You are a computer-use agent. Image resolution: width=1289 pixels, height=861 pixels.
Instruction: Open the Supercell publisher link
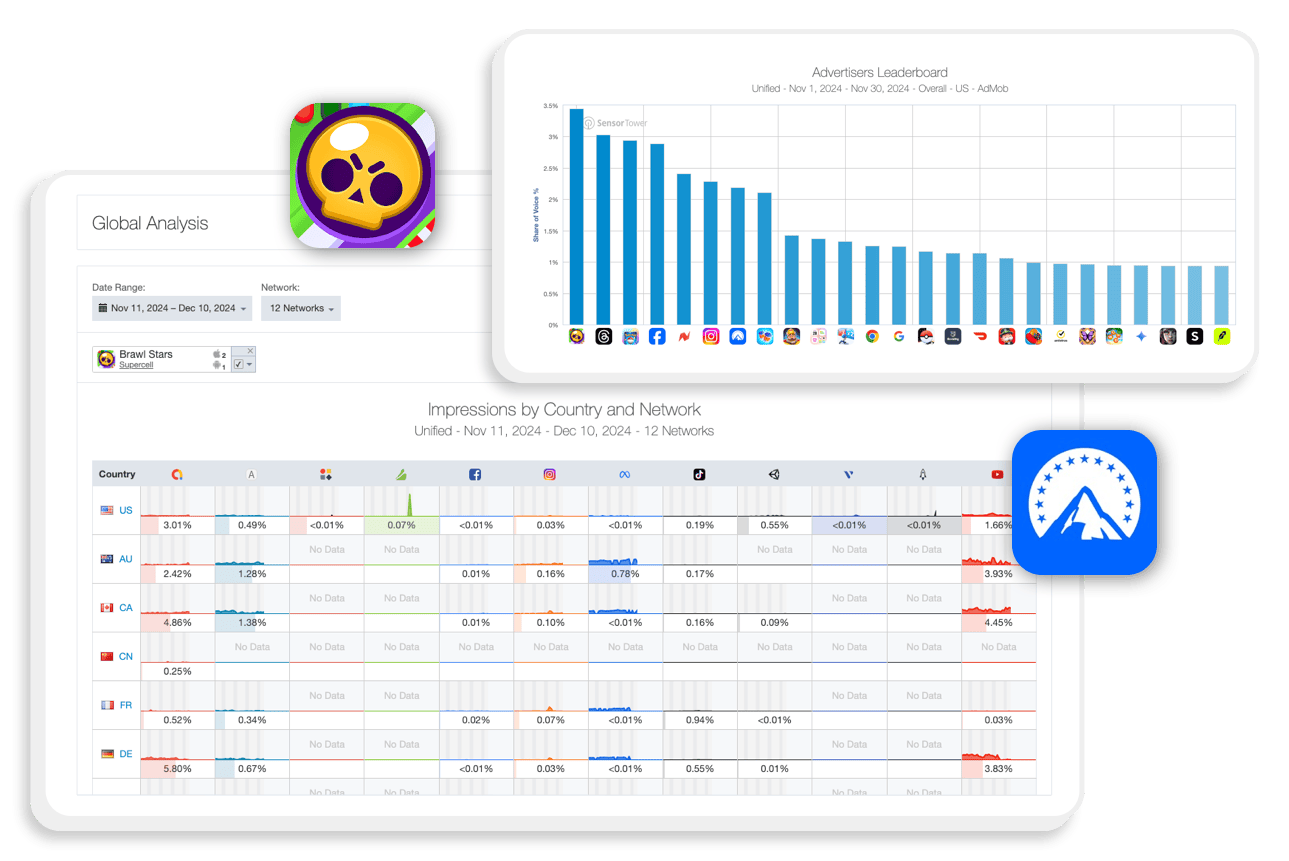tap(136, 365)
